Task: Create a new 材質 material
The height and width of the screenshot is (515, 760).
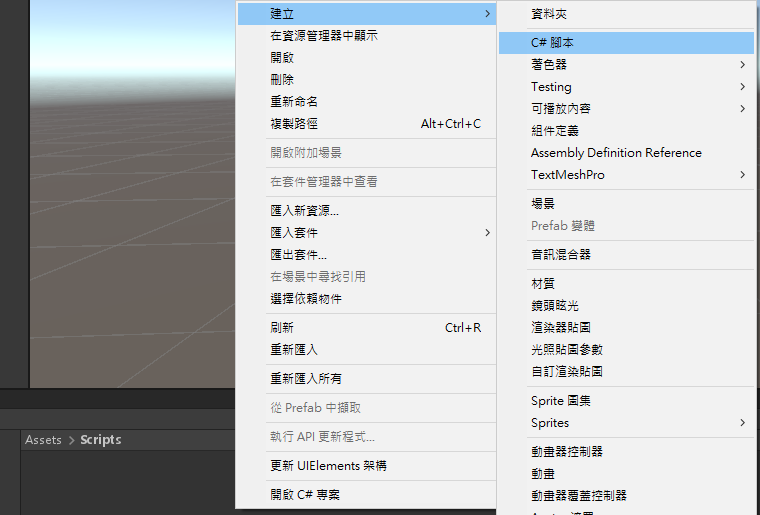Action: pos(543,284)
